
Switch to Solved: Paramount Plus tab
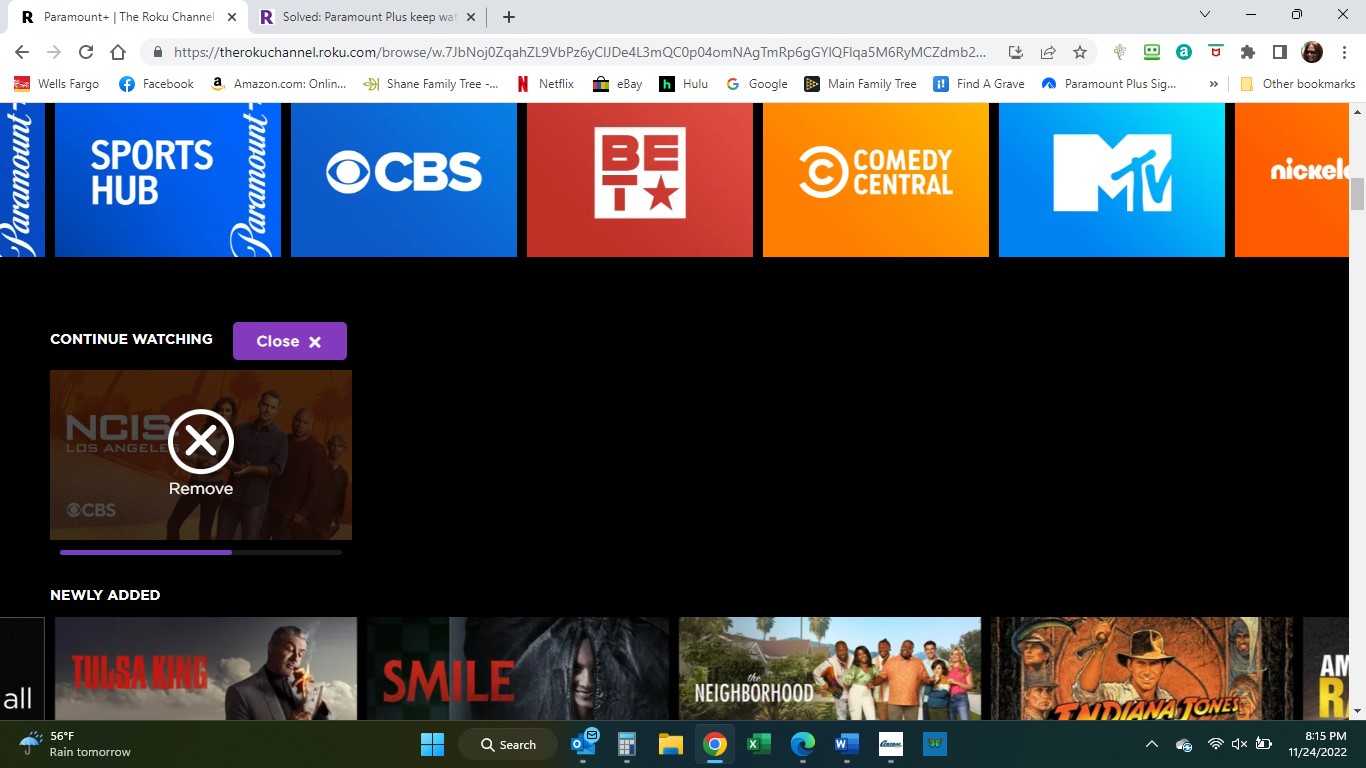[x=370, y=17]
